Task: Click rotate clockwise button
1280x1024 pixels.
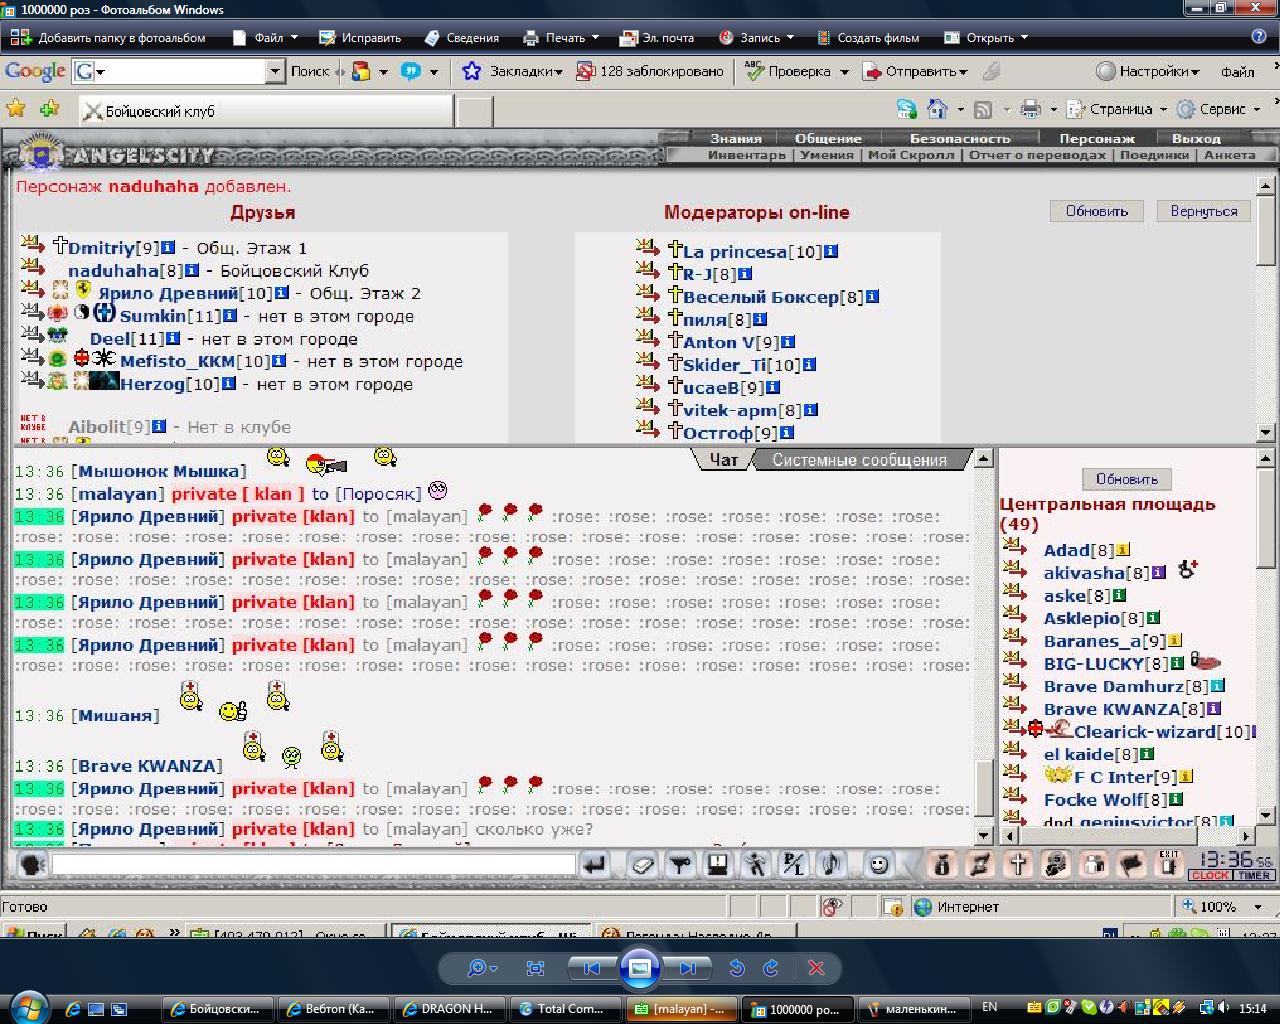Action: (x=771, y=968)
